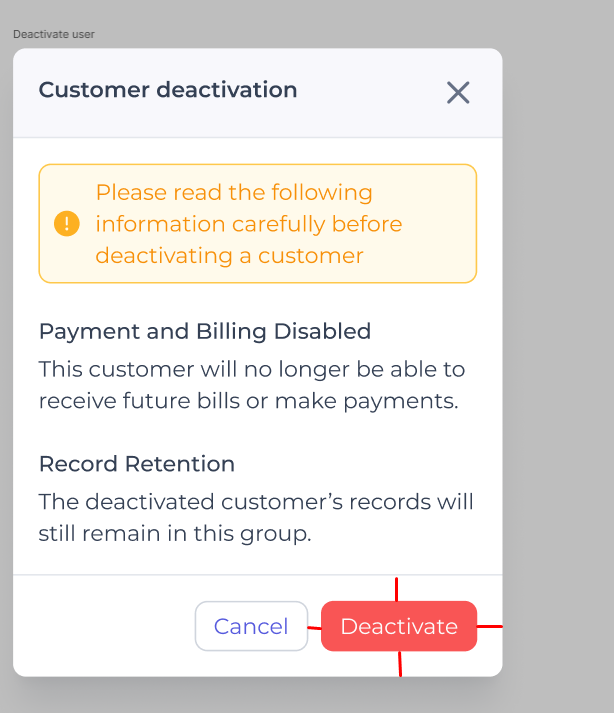Click the words 'deactivating a customer'
The width and height of the screenshot is (614, 713).
[x=230, y=256]
